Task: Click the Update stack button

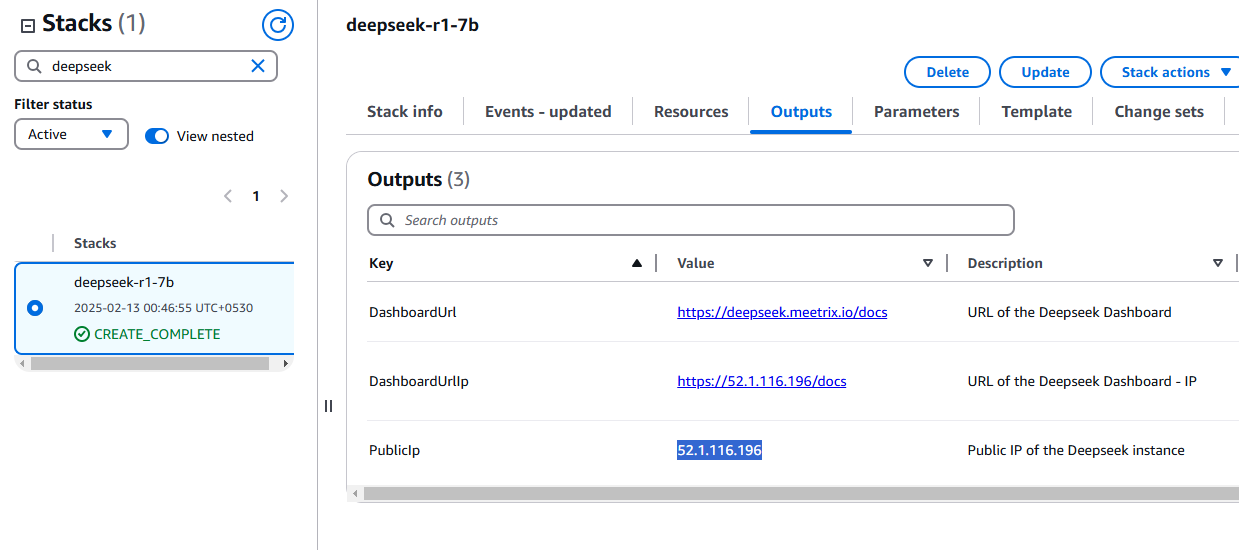Action: (x=1045, y=72)
